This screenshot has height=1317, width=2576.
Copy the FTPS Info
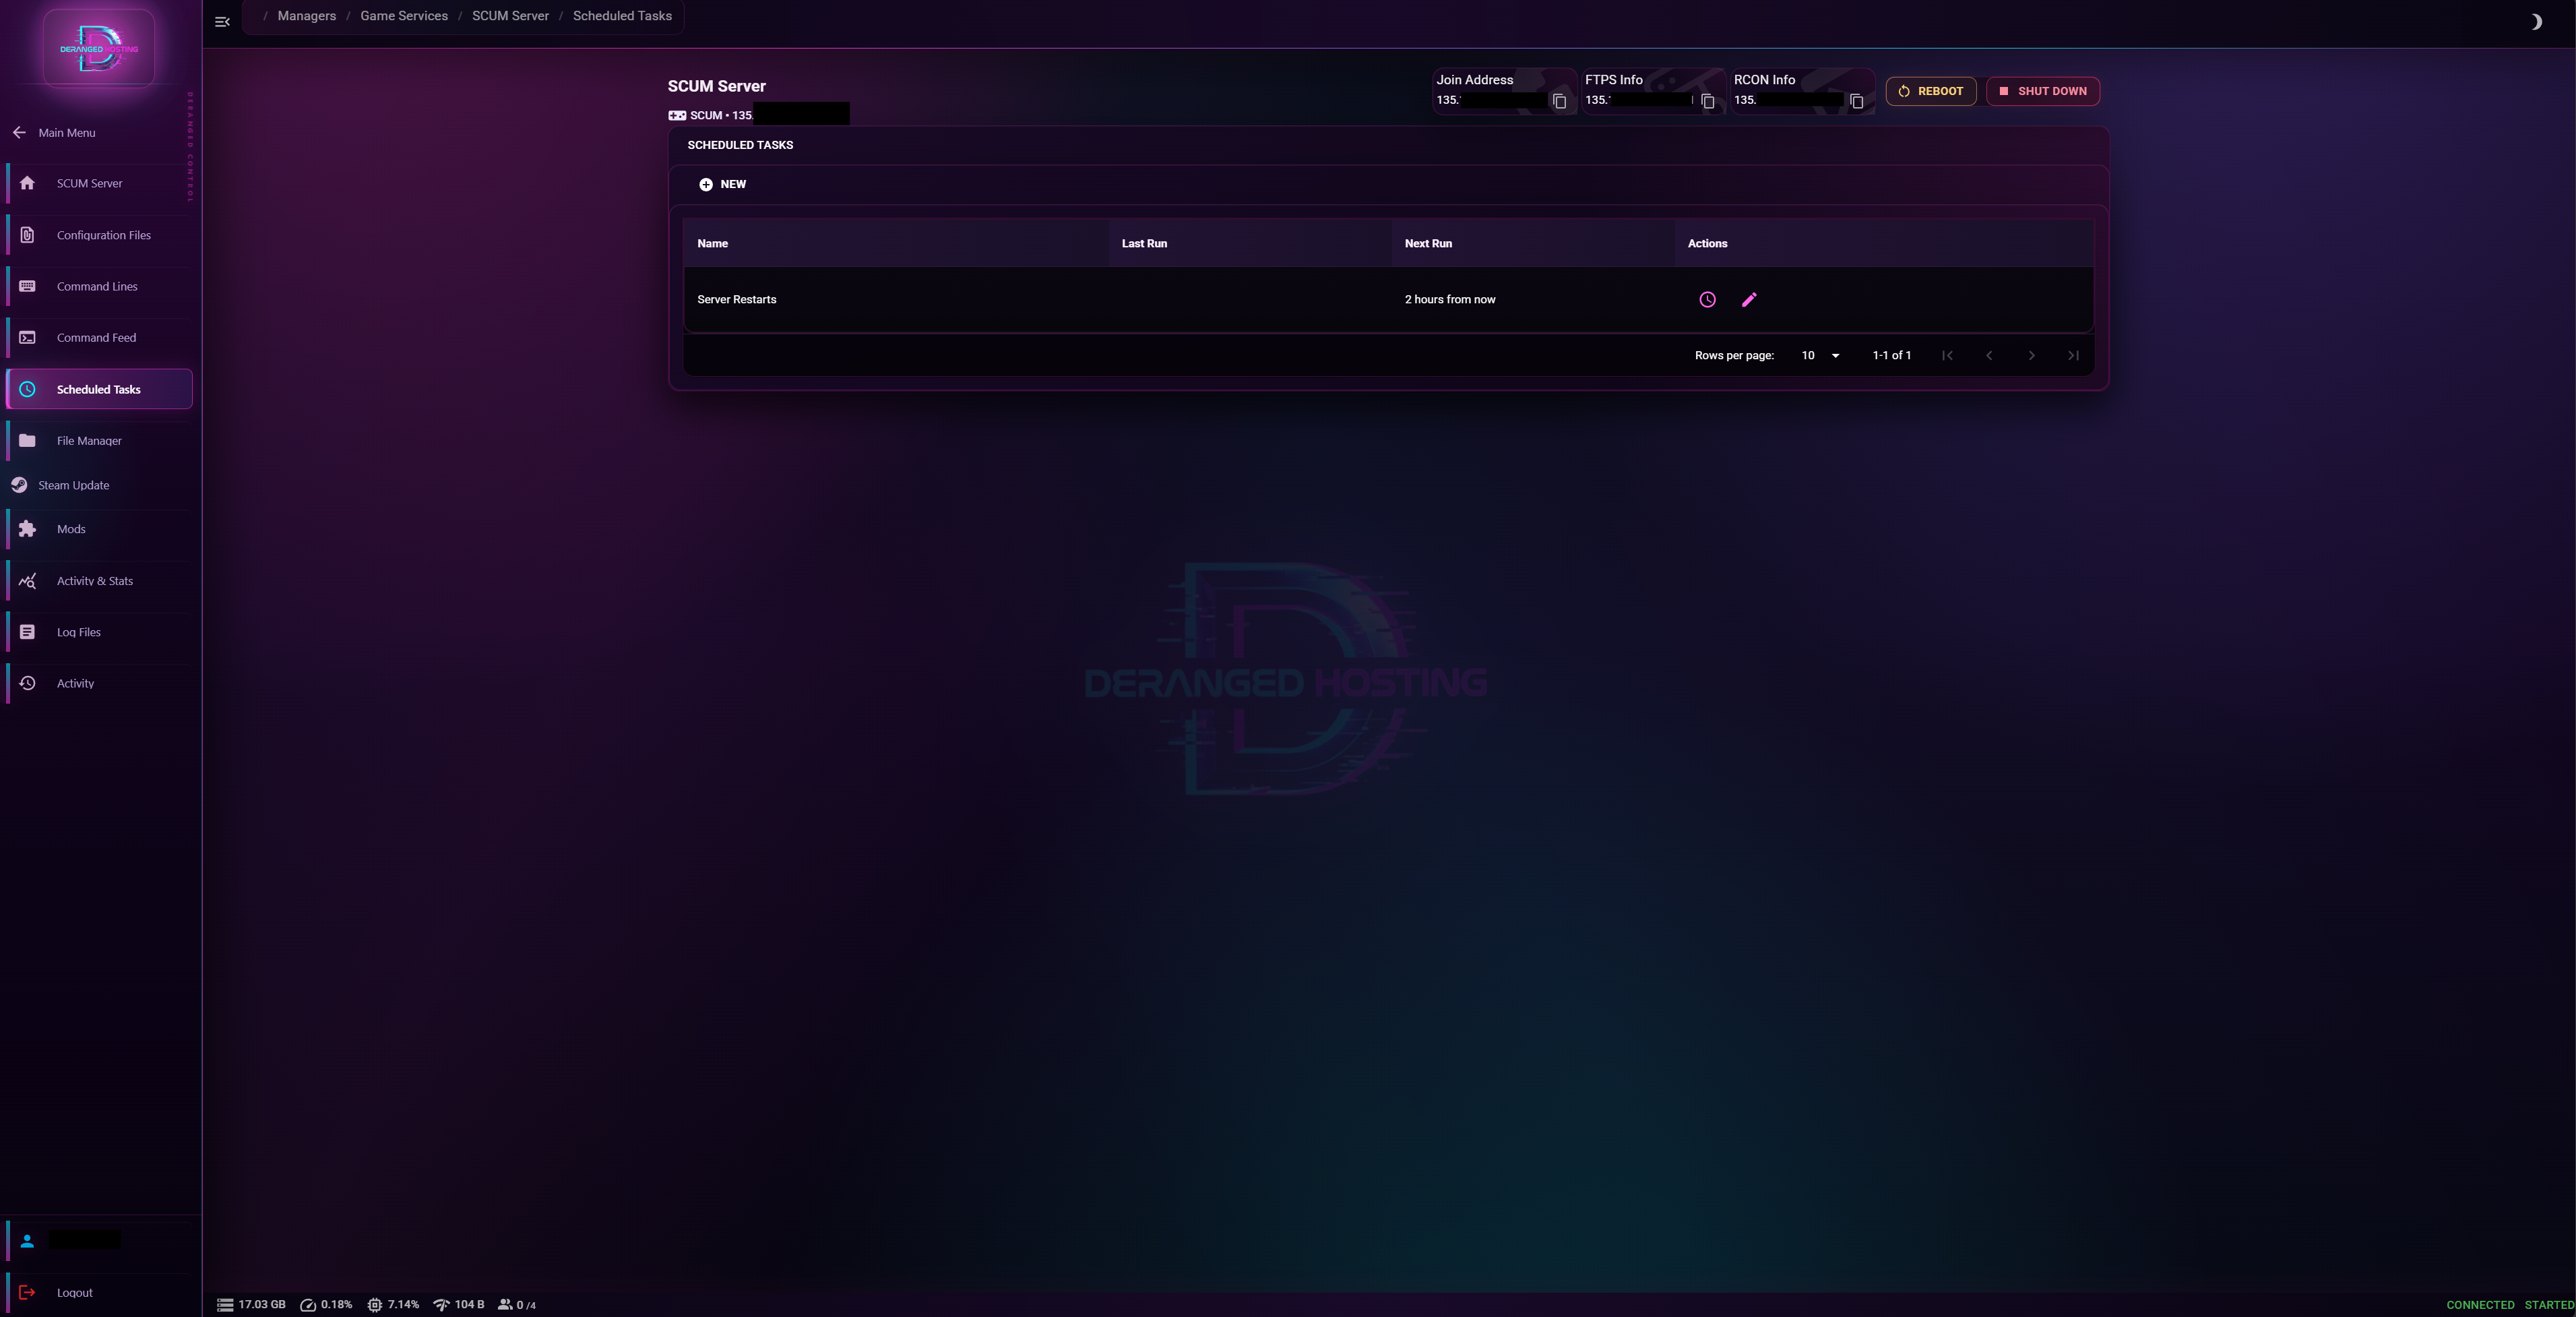(1708, 101)
